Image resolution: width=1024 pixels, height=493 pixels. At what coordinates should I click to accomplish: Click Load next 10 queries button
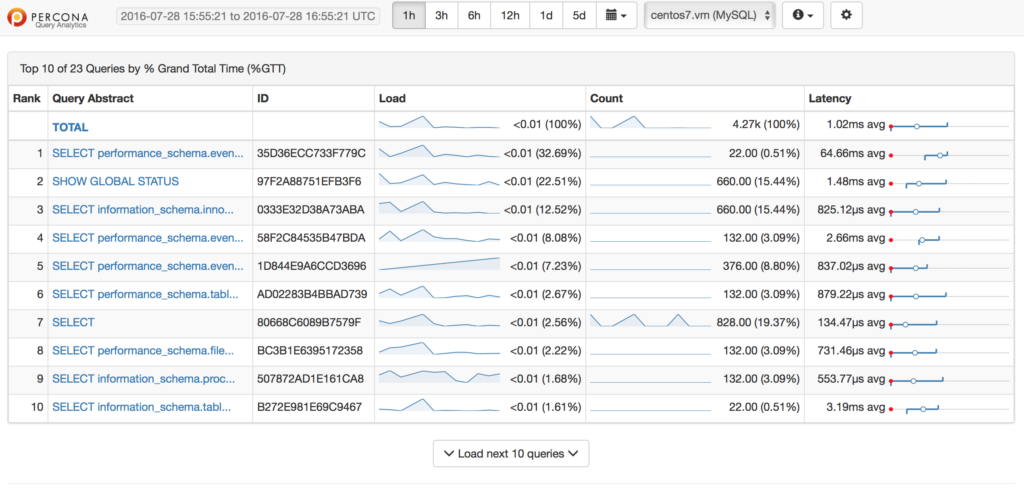click(x=511, y=454)
